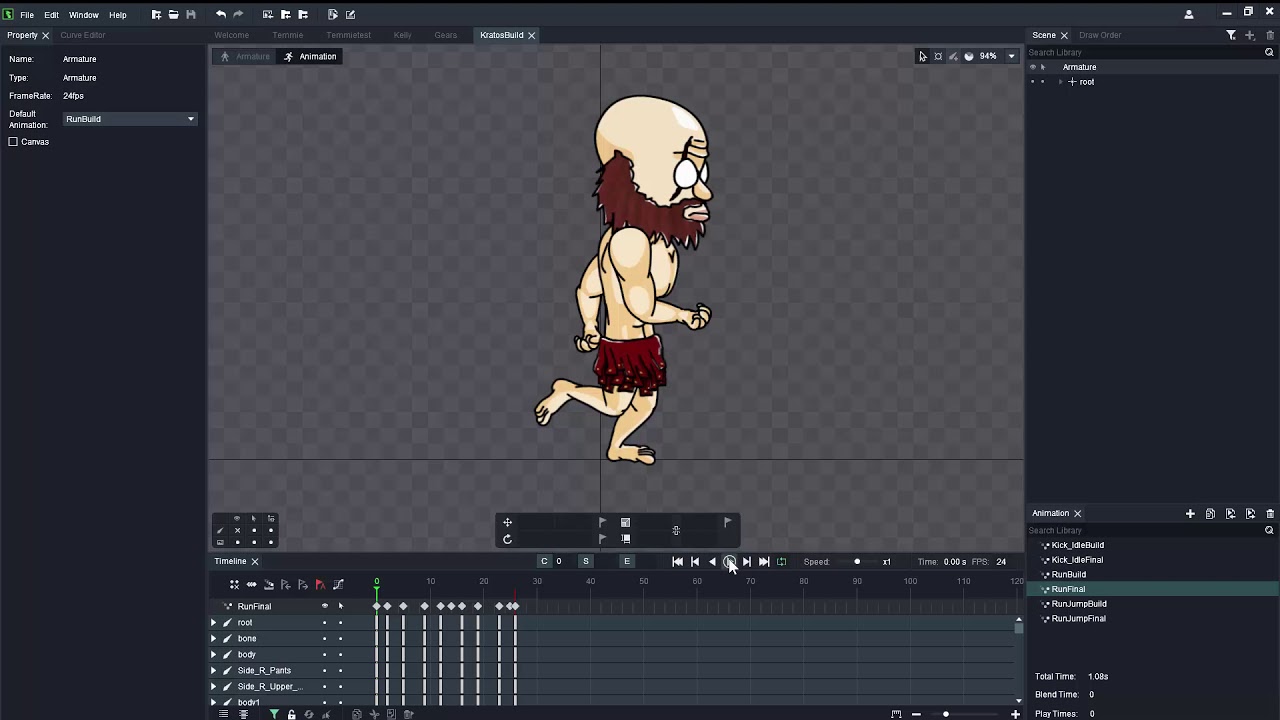This screenshot has height=720, width=1280.
Task: Click the curve editor icon in timeline toolbar
Action: 338,584
